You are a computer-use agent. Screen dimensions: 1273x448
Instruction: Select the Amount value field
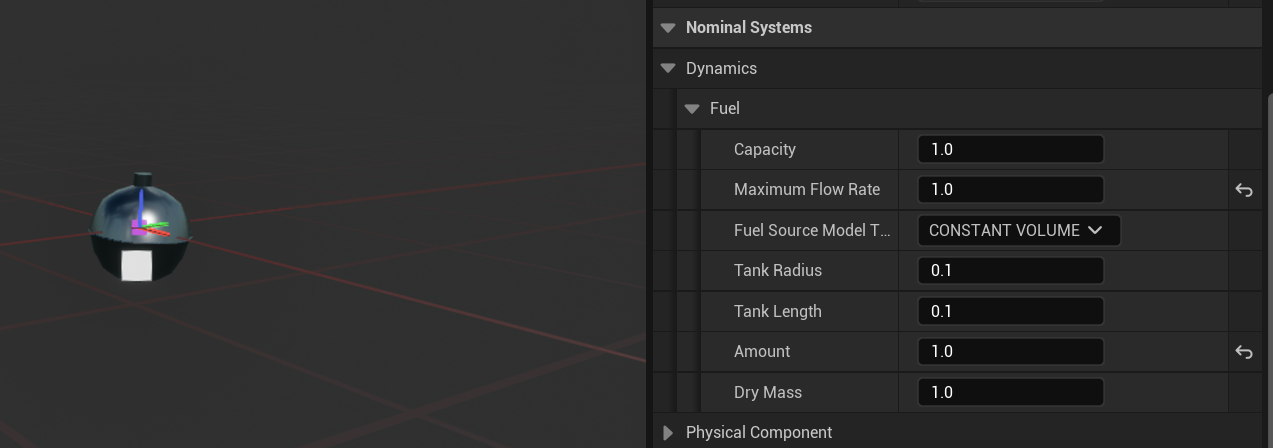click(x=1010, y=352)
